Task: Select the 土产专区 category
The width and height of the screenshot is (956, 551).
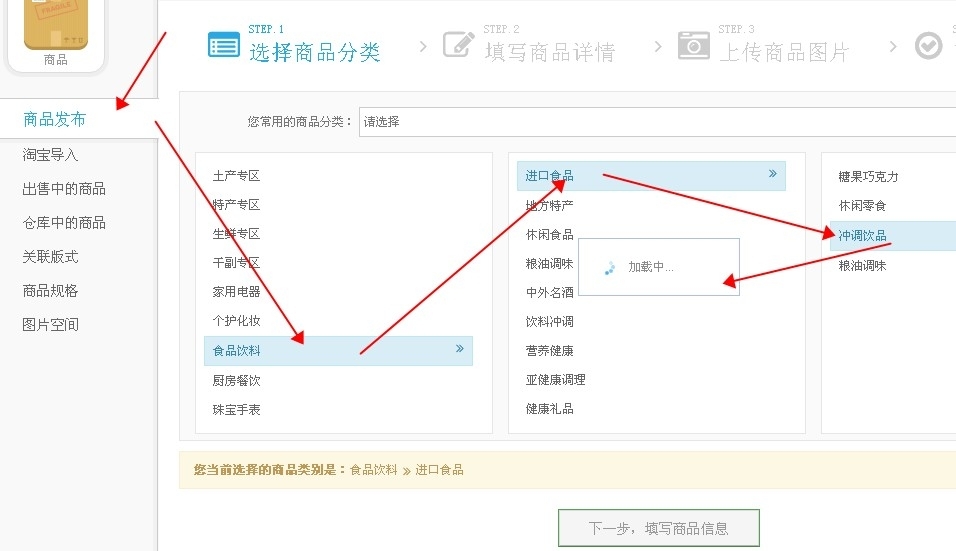Action: 236,176
